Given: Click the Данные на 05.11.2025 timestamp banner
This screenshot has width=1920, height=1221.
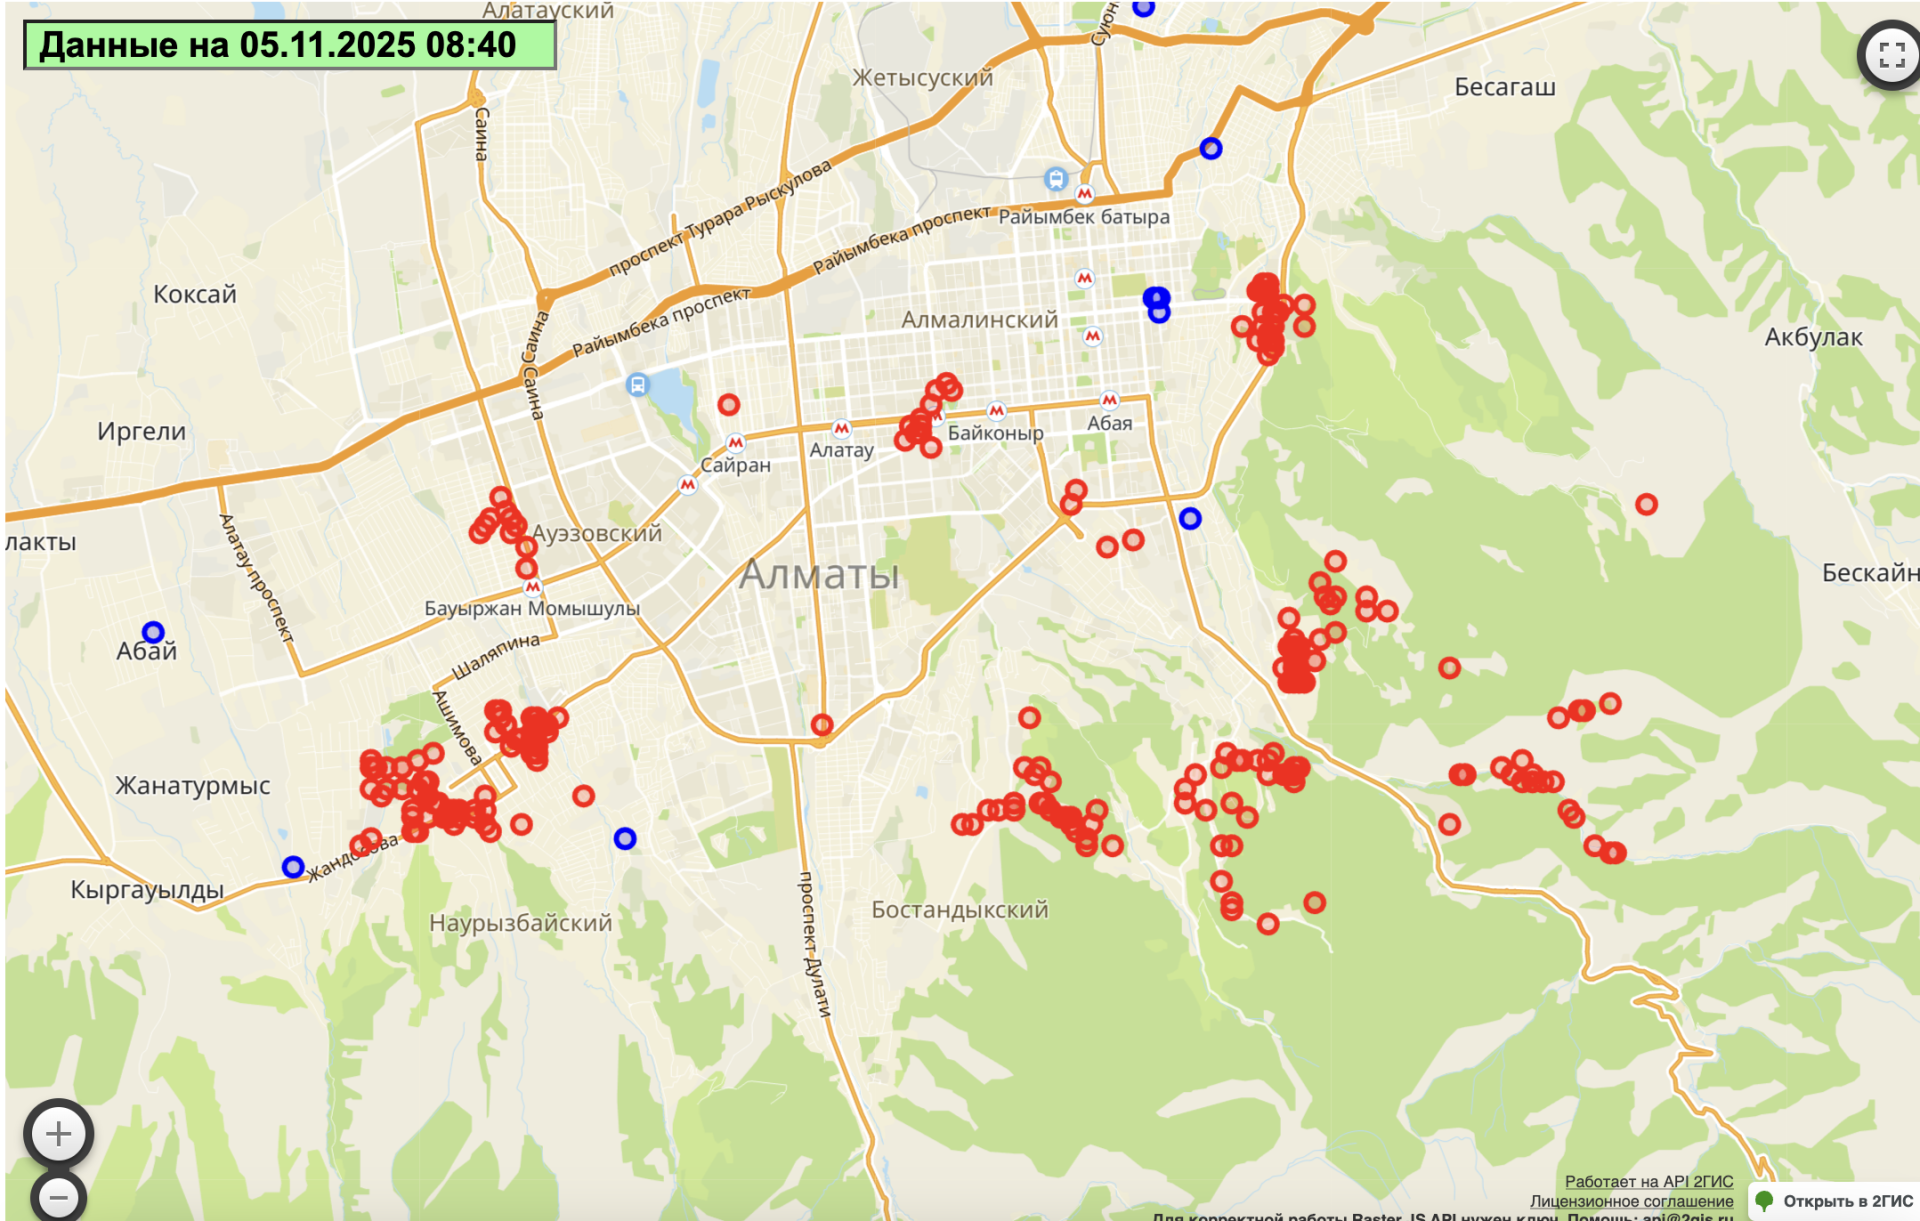Looking at the screenshot, I should point(289,45).
